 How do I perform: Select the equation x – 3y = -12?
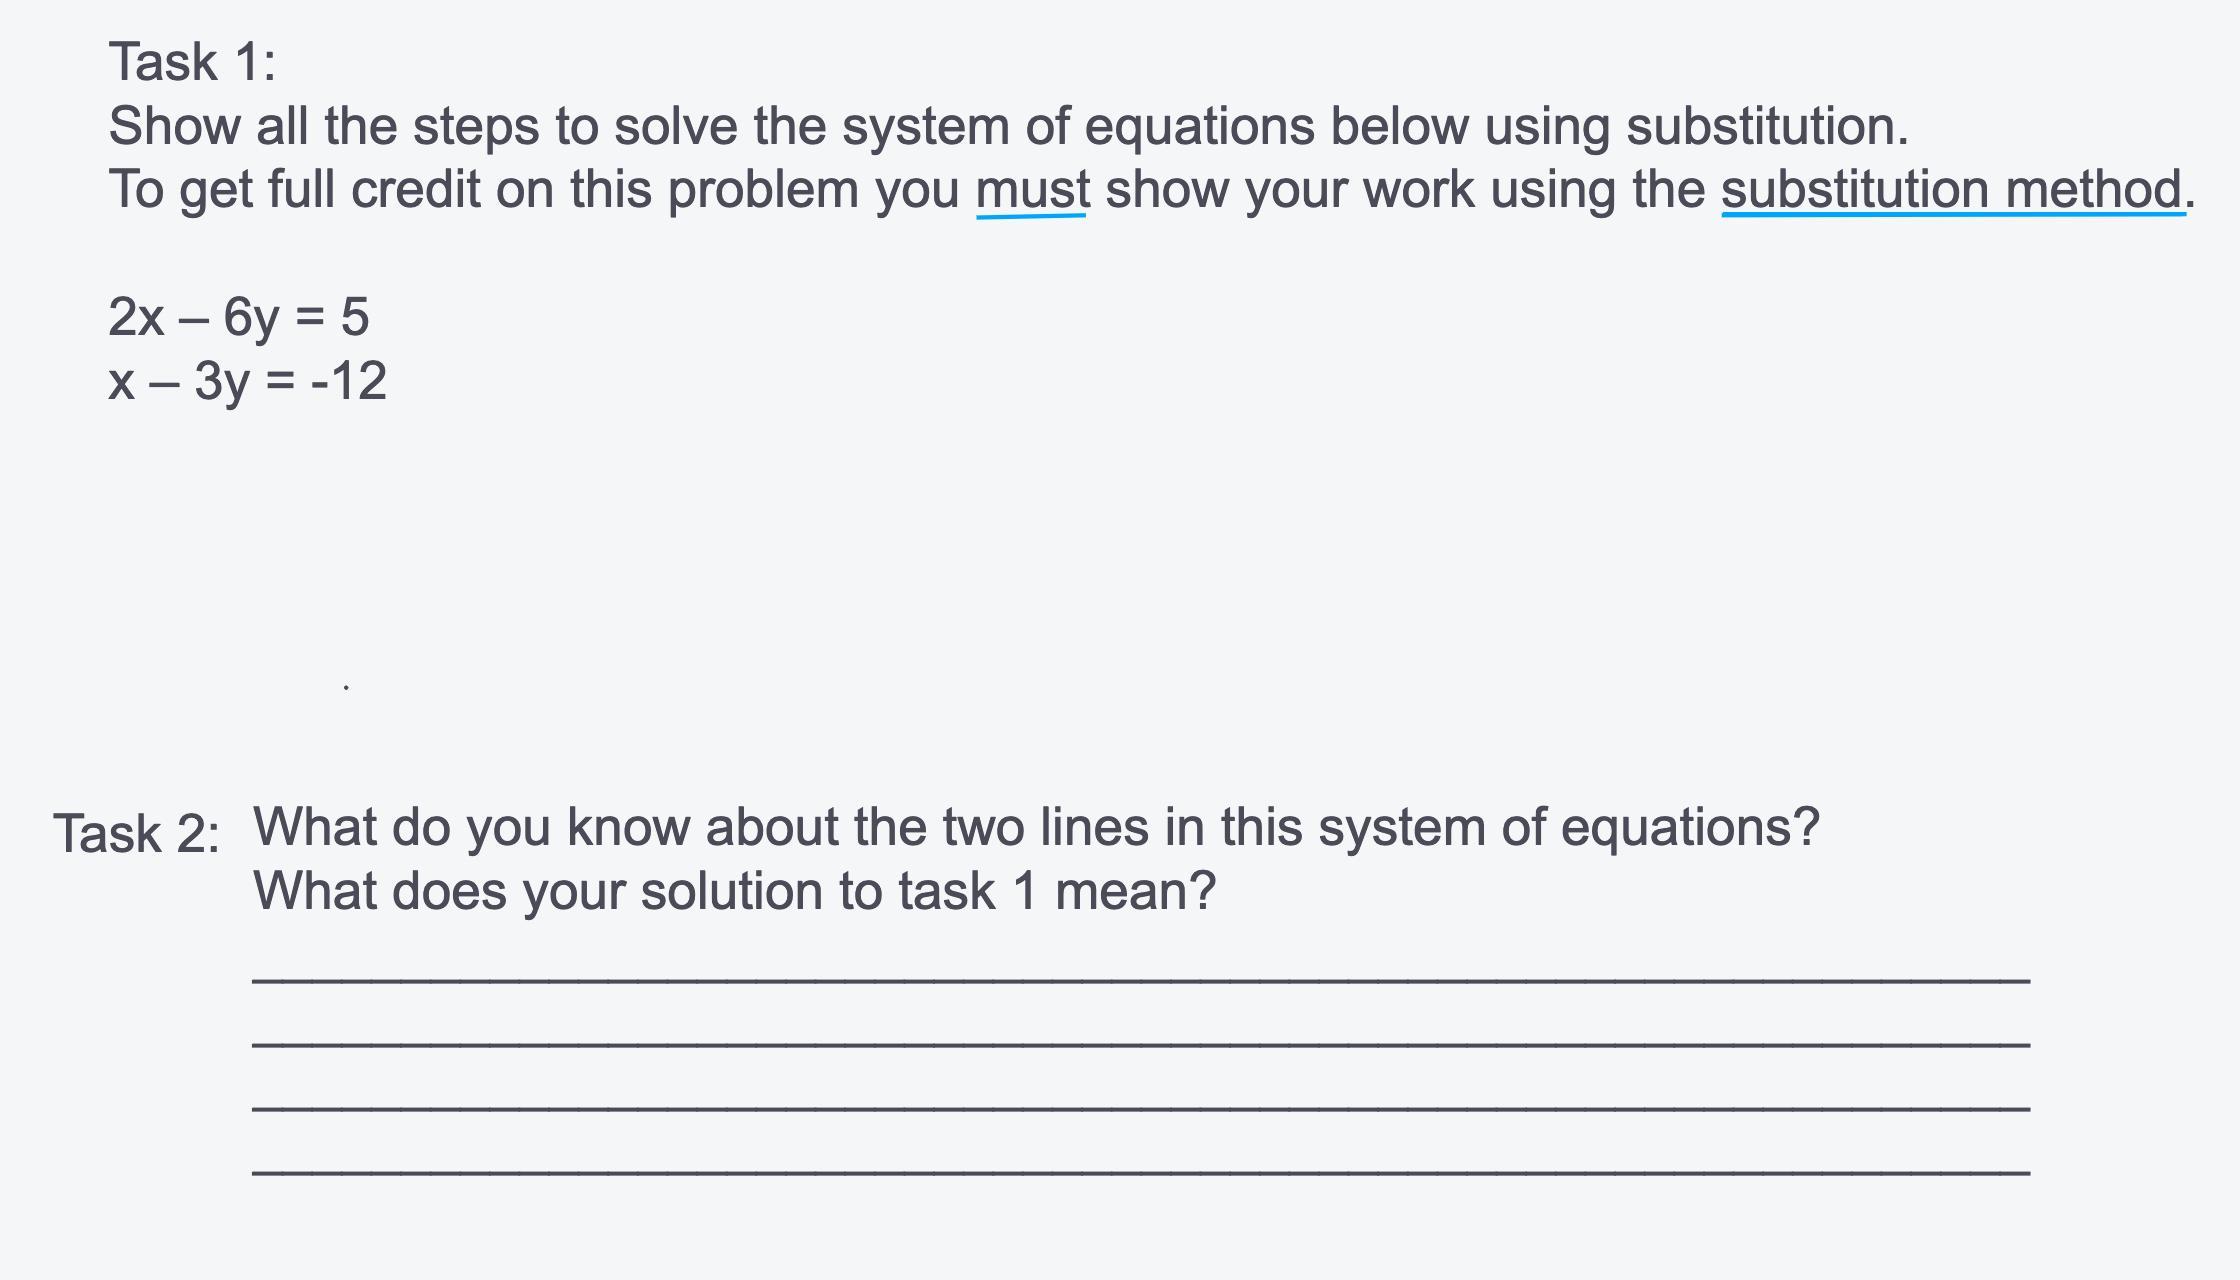point(247,382)
